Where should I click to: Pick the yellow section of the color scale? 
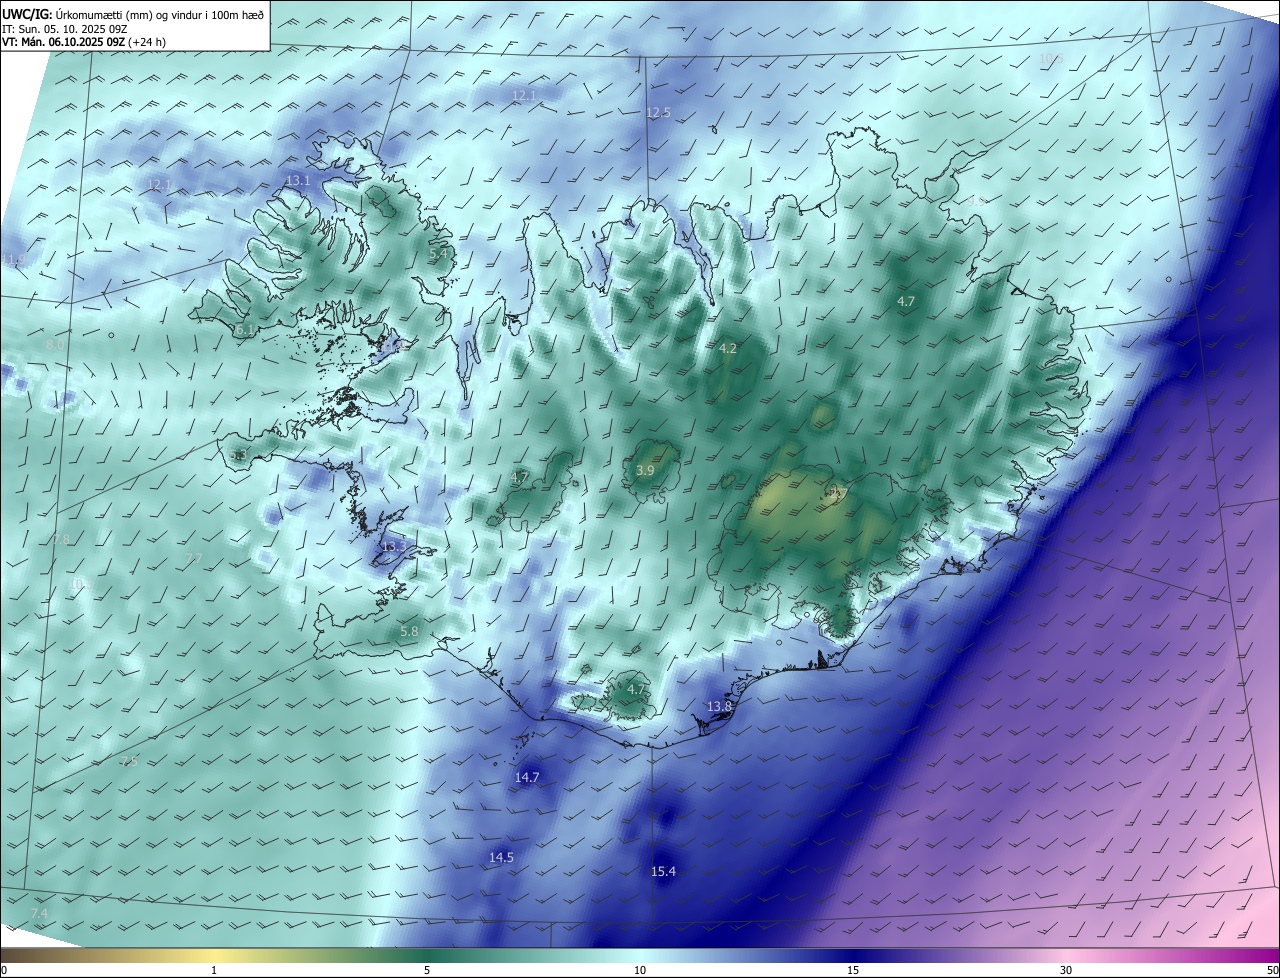coord(214,956)
